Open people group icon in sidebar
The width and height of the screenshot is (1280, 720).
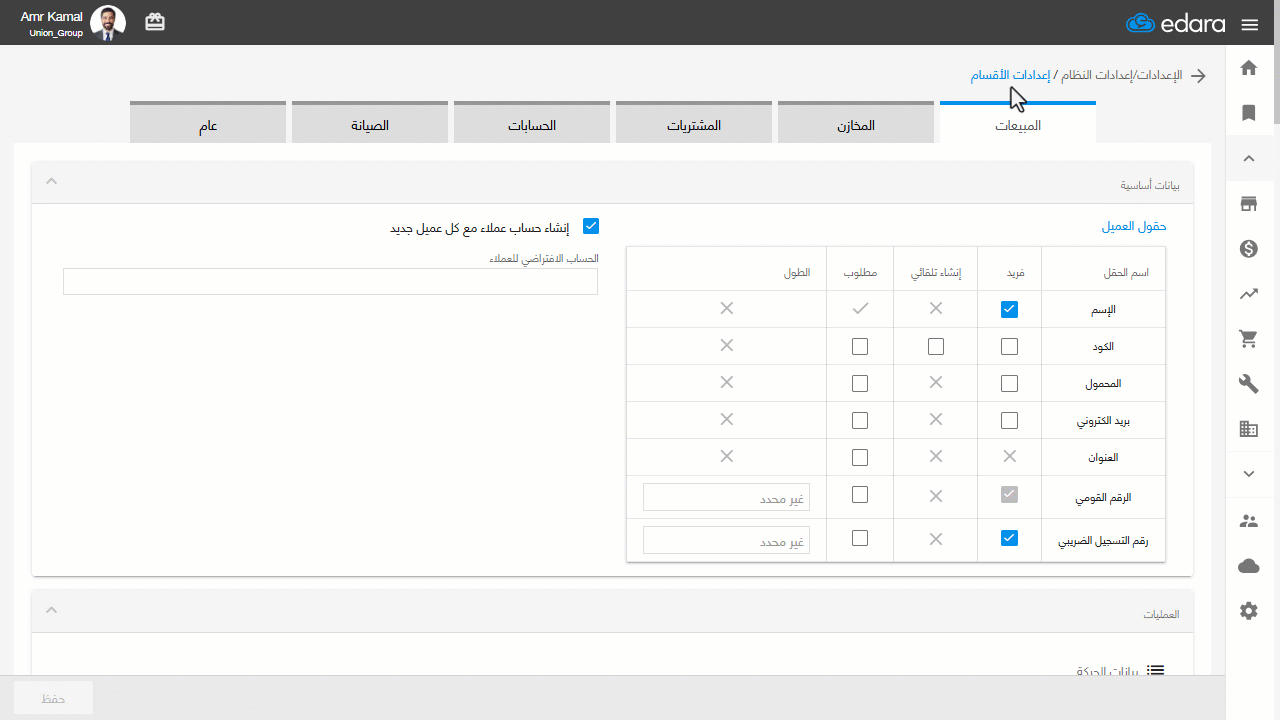1248,520
